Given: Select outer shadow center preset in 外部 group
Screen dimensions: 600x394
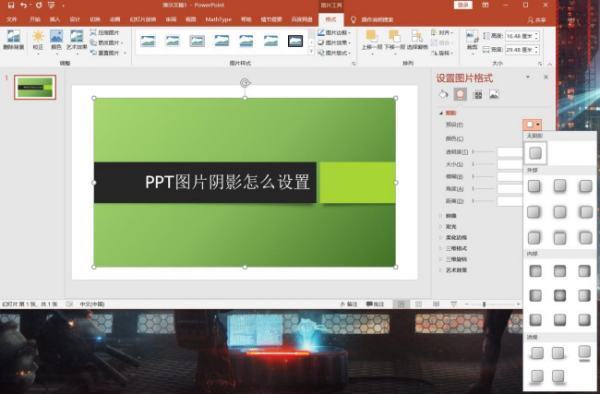Looking at the screenshot, I should coord(560,212).
